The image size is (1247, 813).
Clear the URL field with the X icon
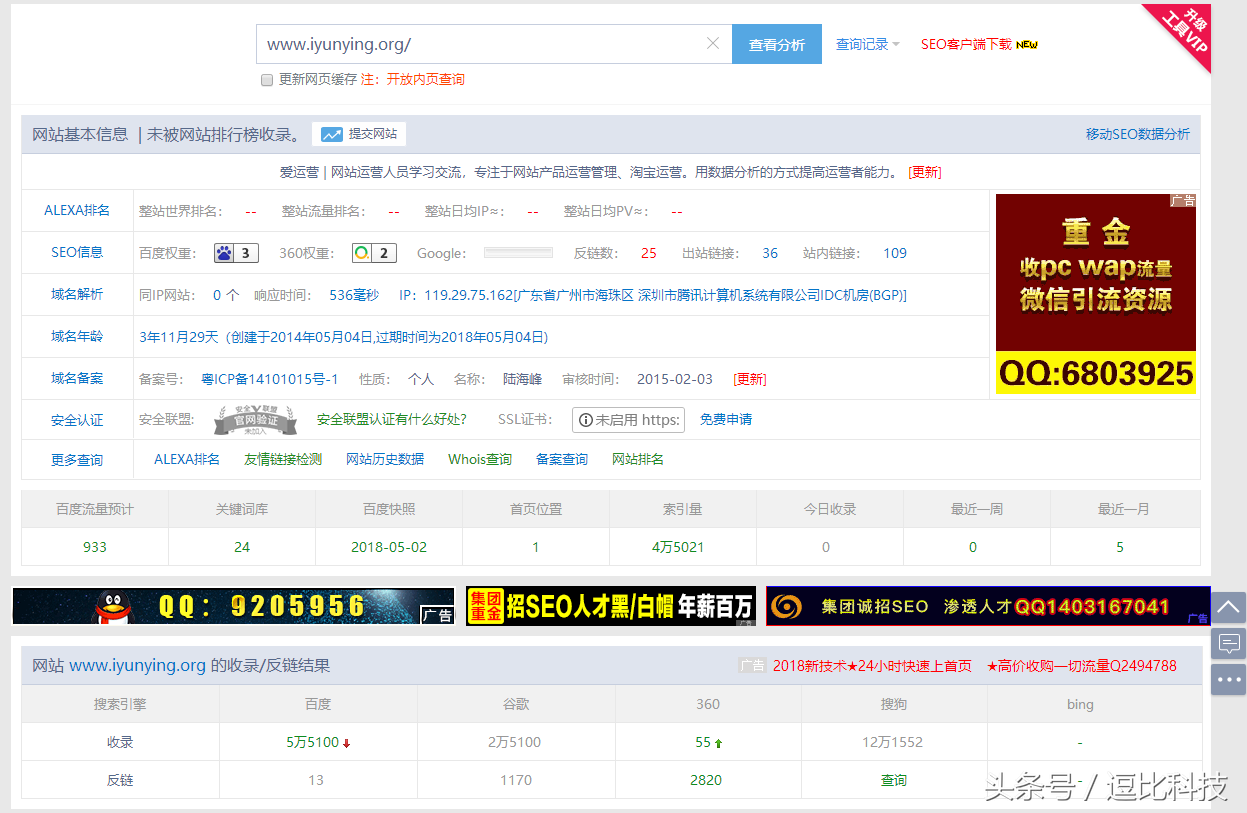[713, 44]
